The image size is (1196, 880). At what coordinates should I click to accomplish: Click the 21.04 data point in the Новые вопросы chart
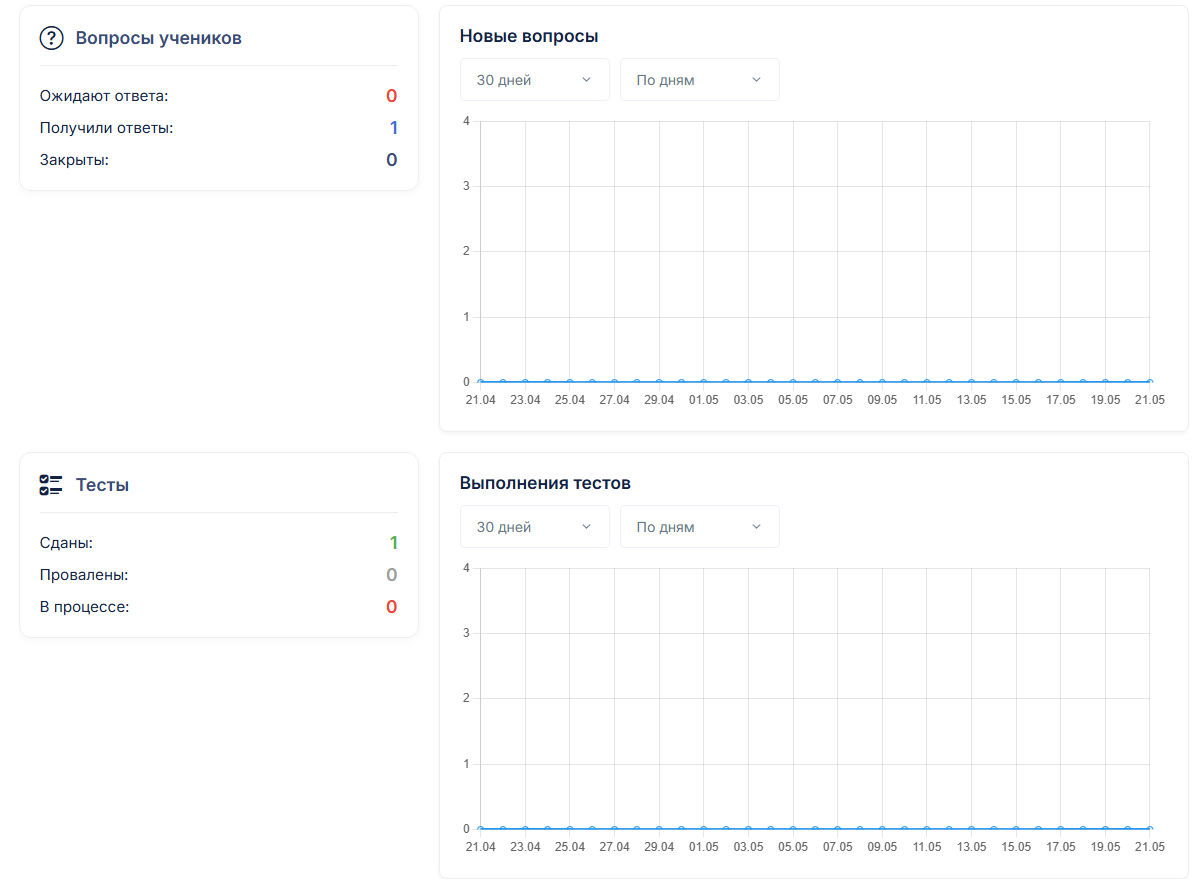coord(481,381)
